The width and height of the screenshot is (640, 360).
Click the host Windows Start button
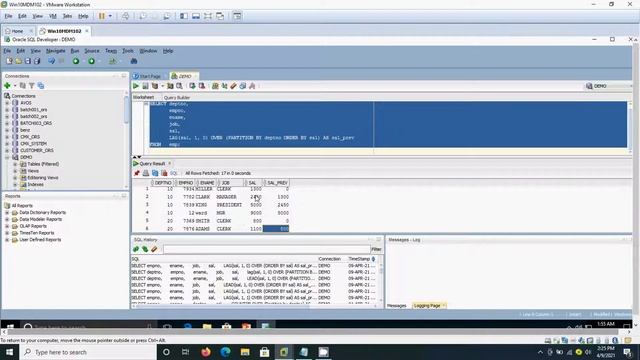click(9, 352)
